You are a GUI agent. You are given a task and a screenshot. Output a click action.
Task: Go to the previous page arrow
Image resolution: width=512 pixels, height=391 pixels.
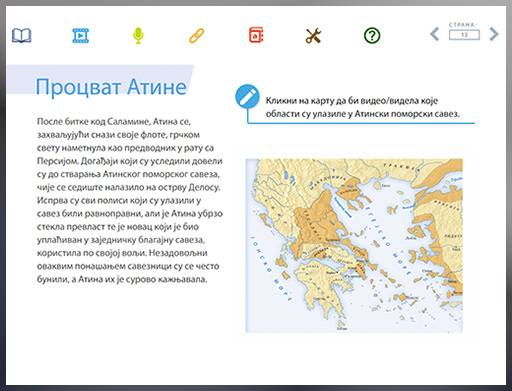[x=435, y=34]
